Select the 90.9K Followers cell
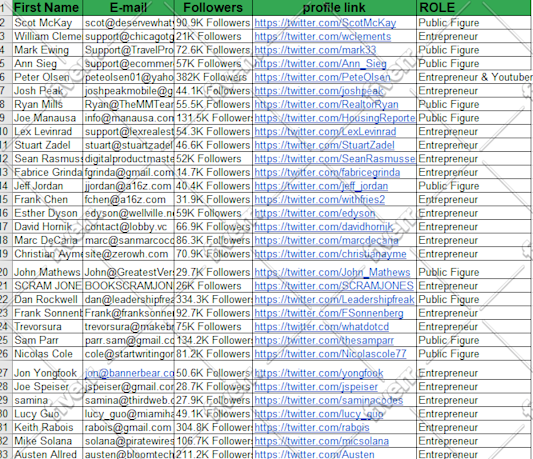Viewport: 533px width, 459px height. click(213, 23)
